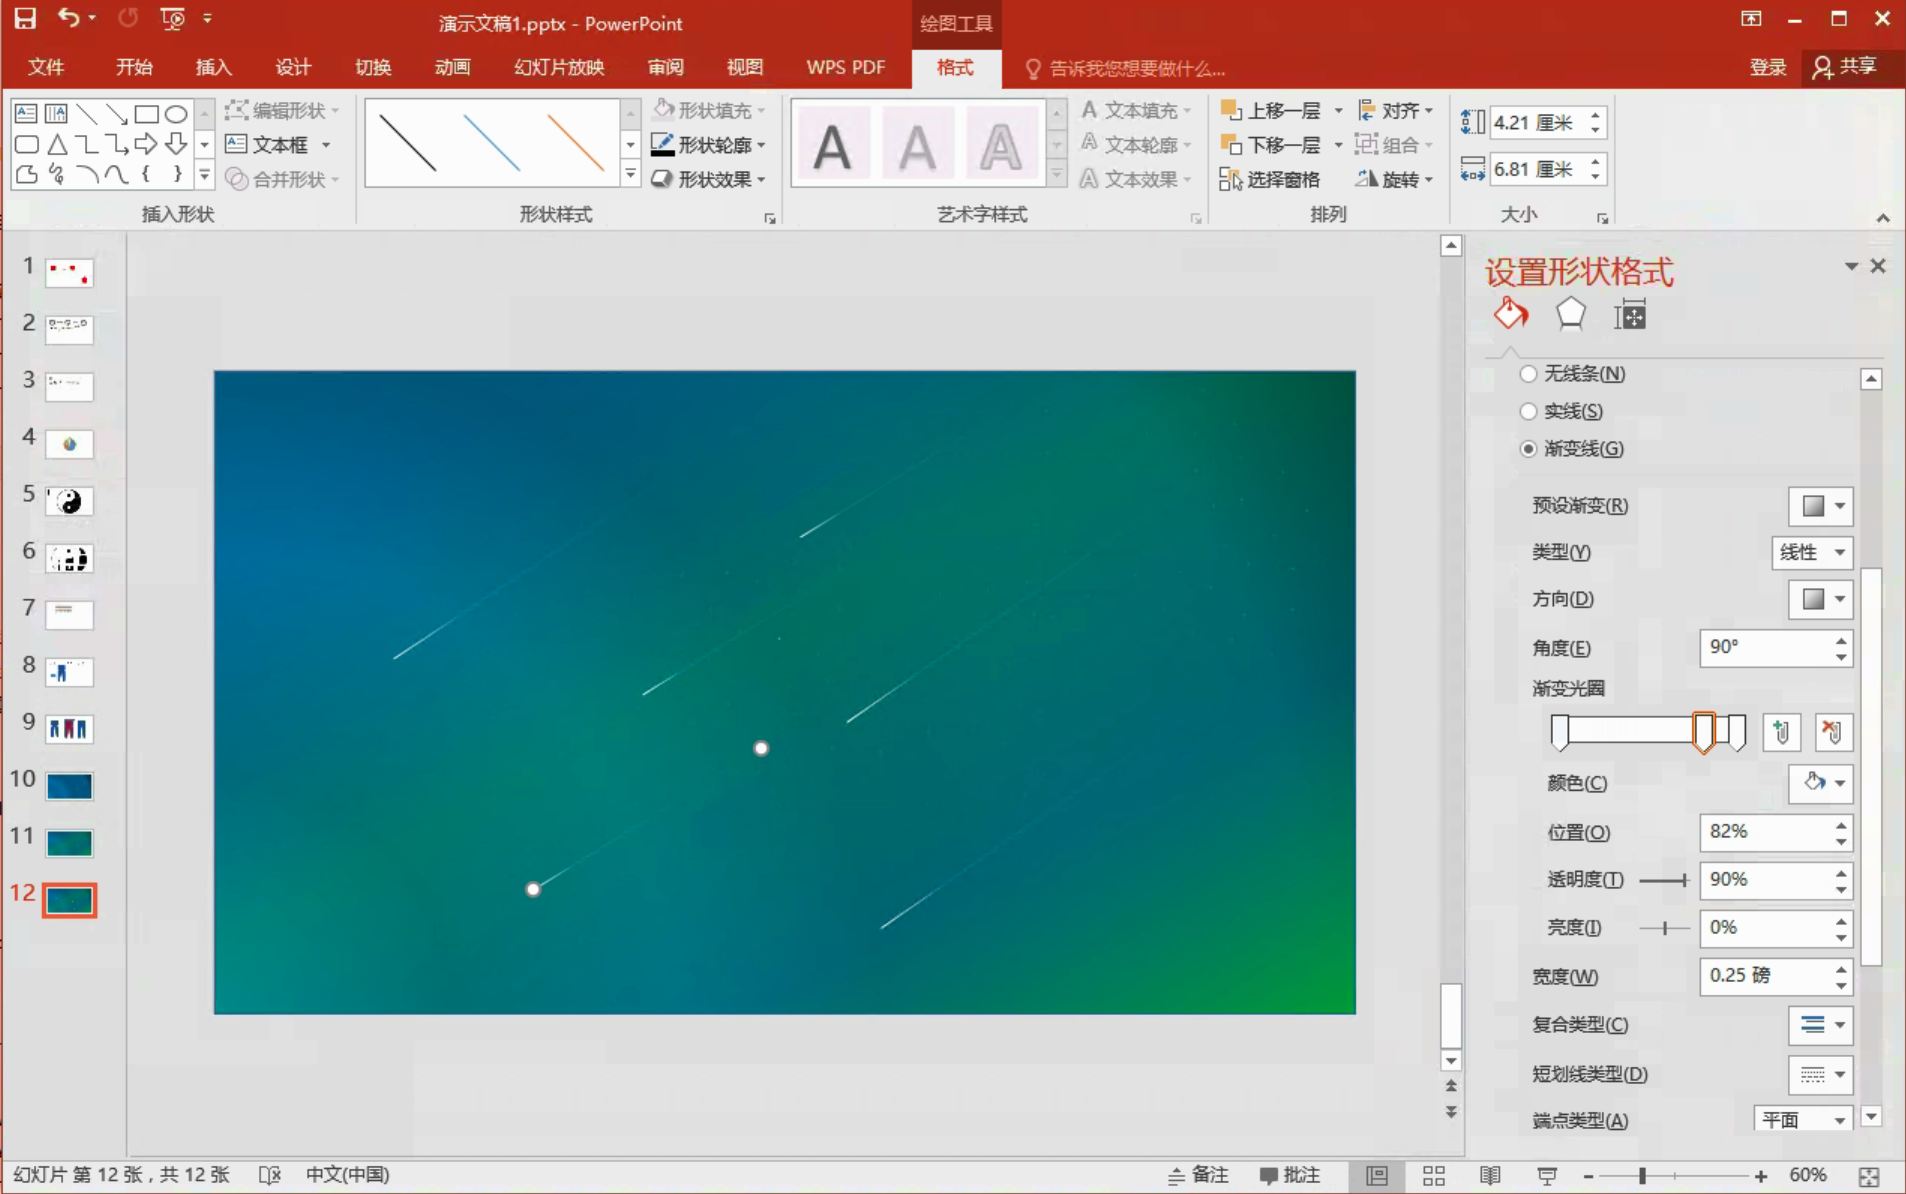The image size is (1906, 1194).
Task: Select the triangle shape in shape gallery
Action: (57, 145)
